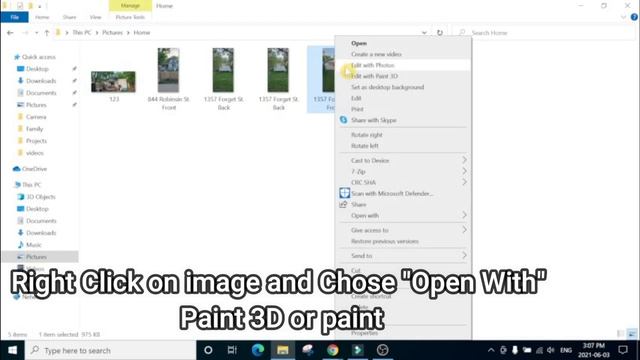Open Task View on taskbar

232,350
